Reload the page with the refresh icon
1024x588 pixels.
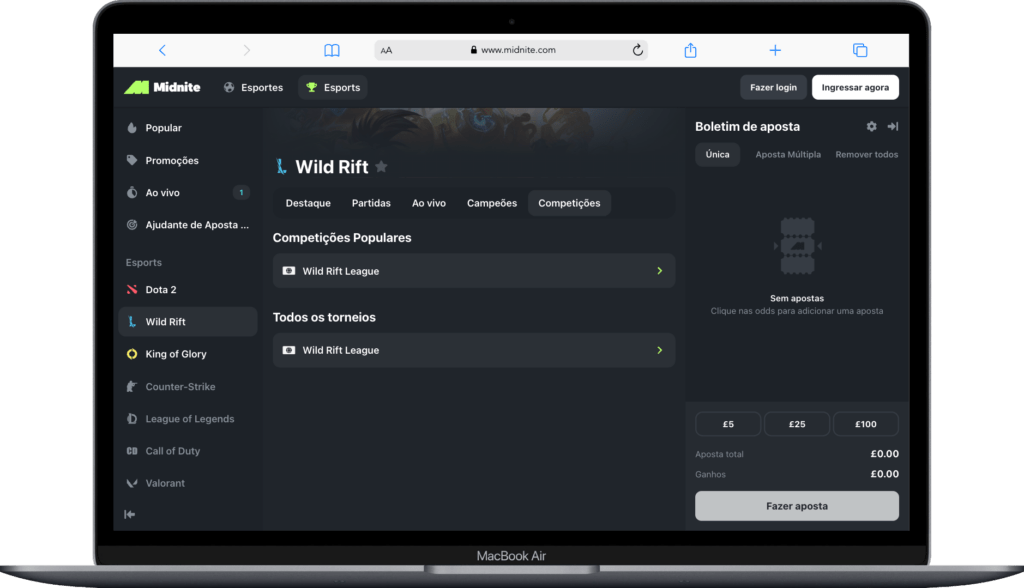click(637, 50)
